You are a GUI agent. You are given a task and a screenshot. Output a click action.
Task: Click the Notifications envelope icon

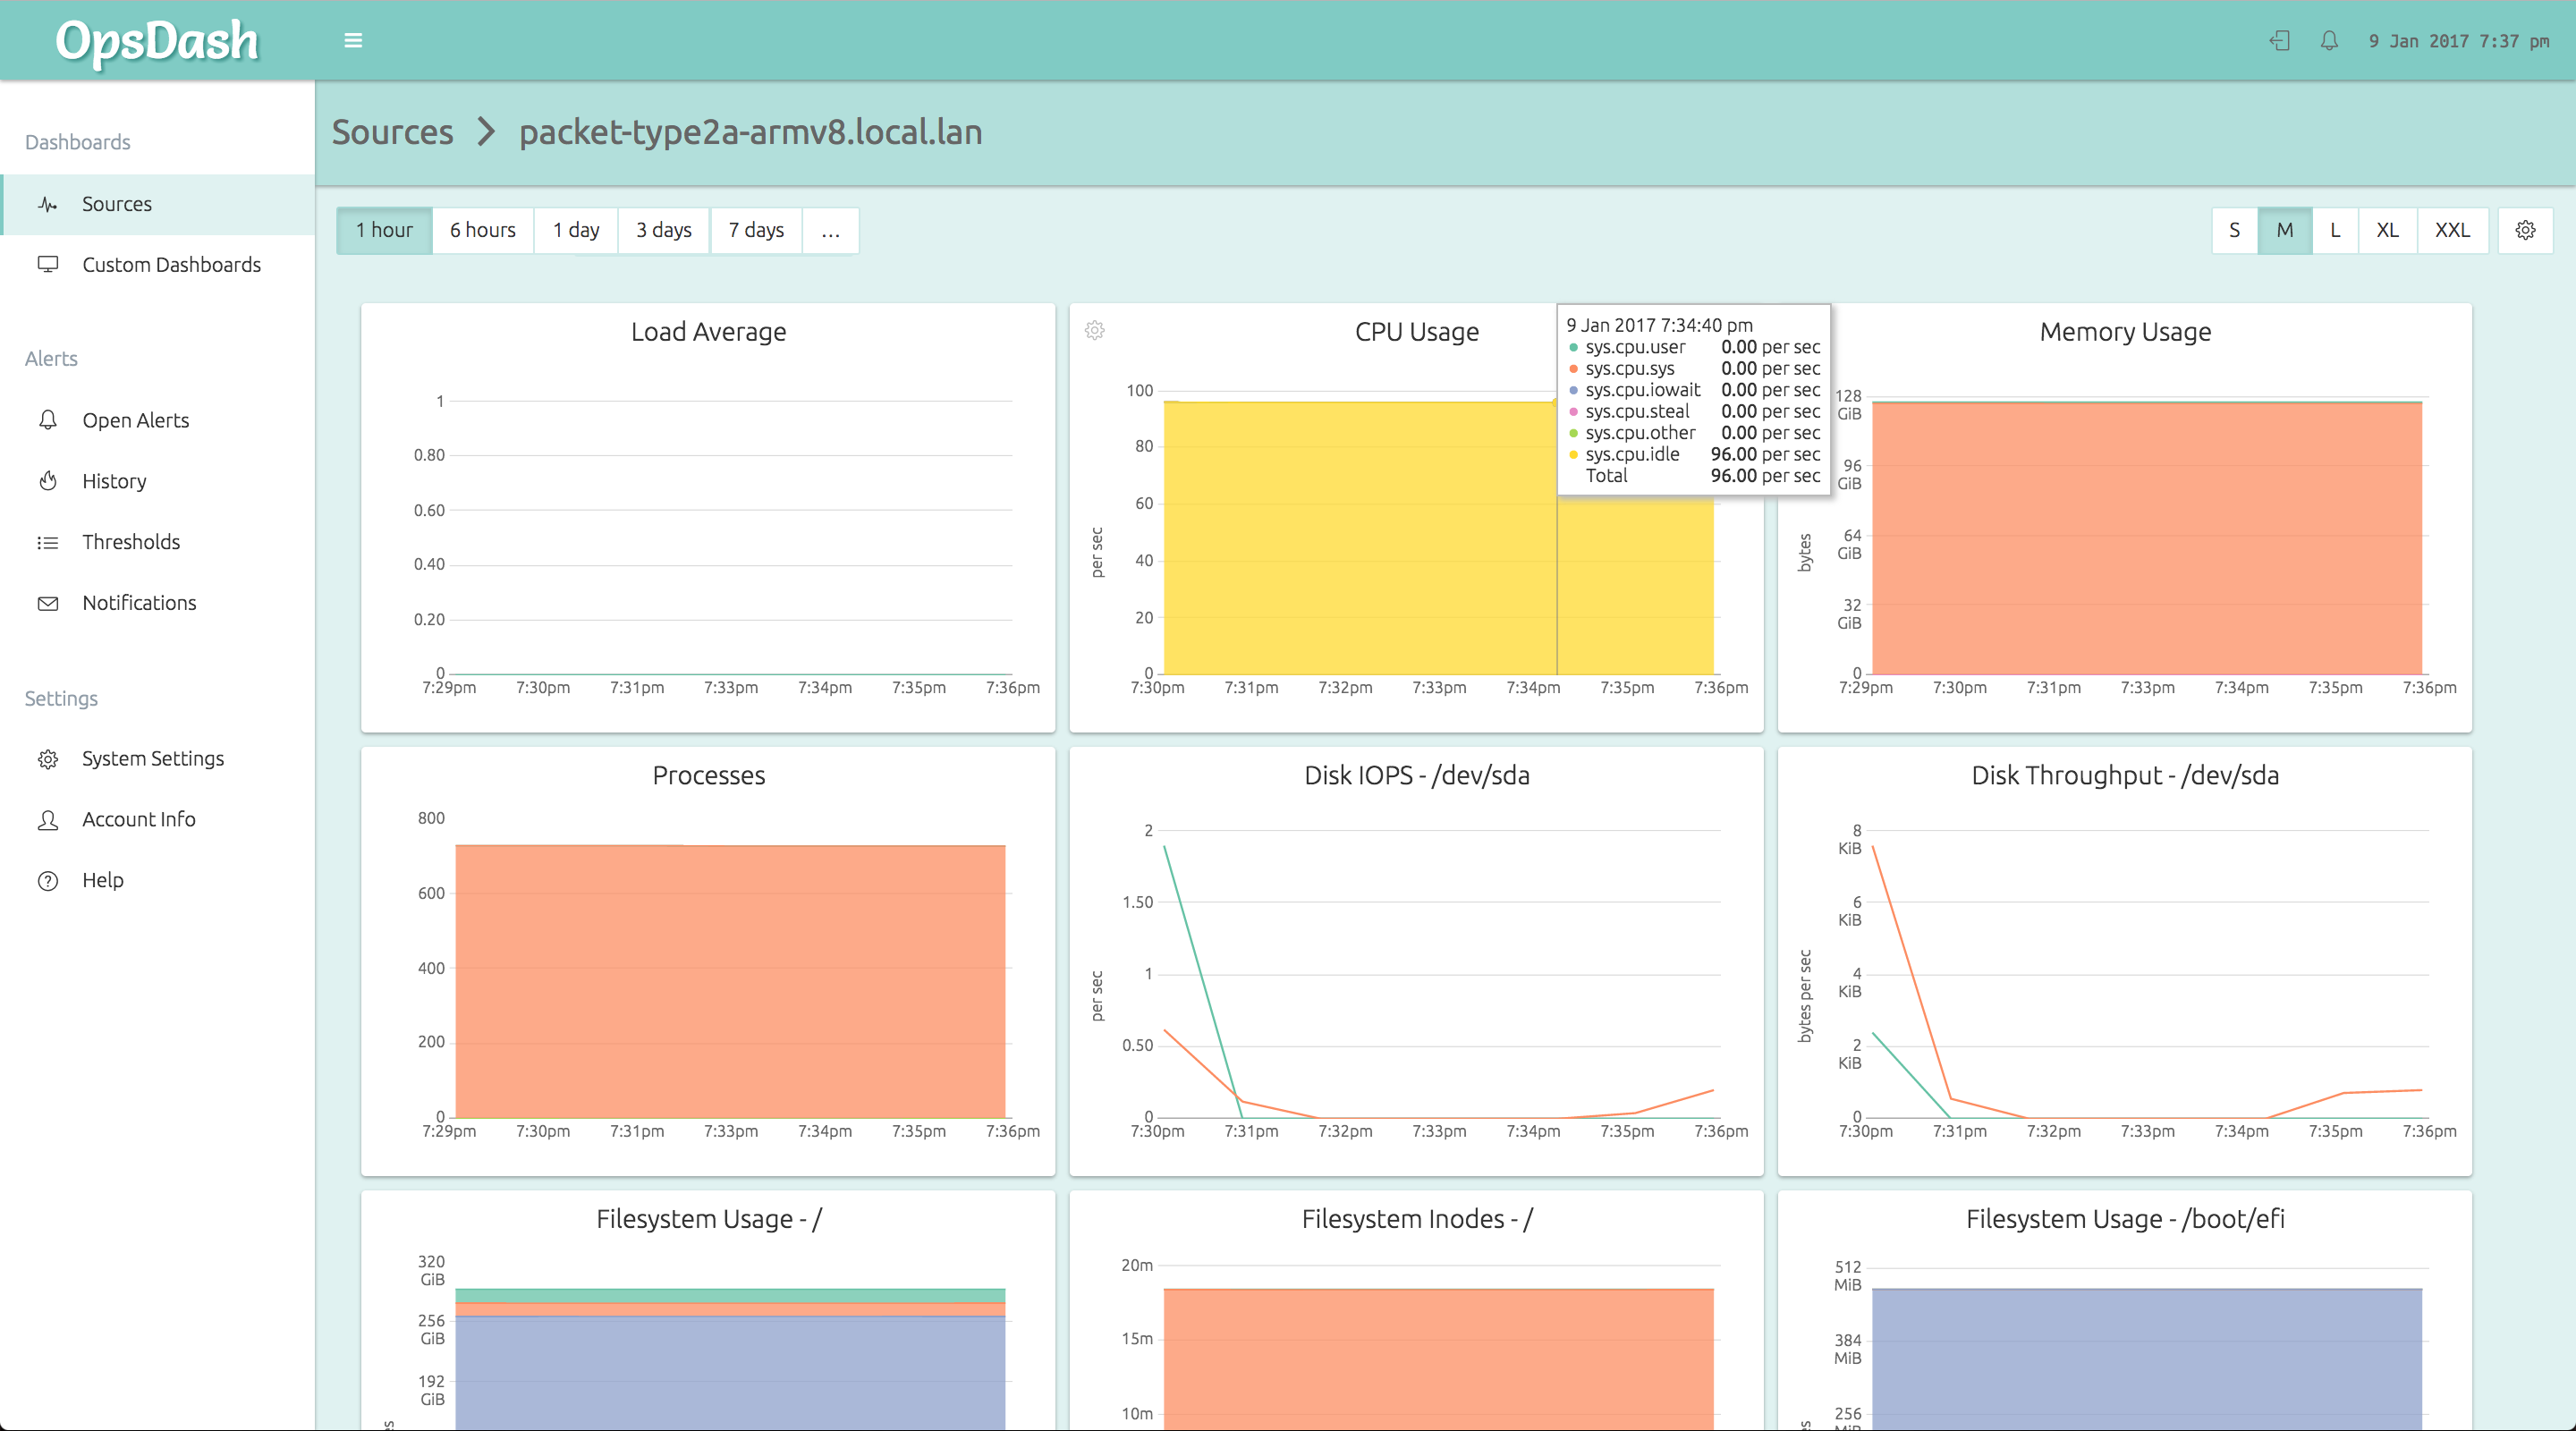(47, 603)
